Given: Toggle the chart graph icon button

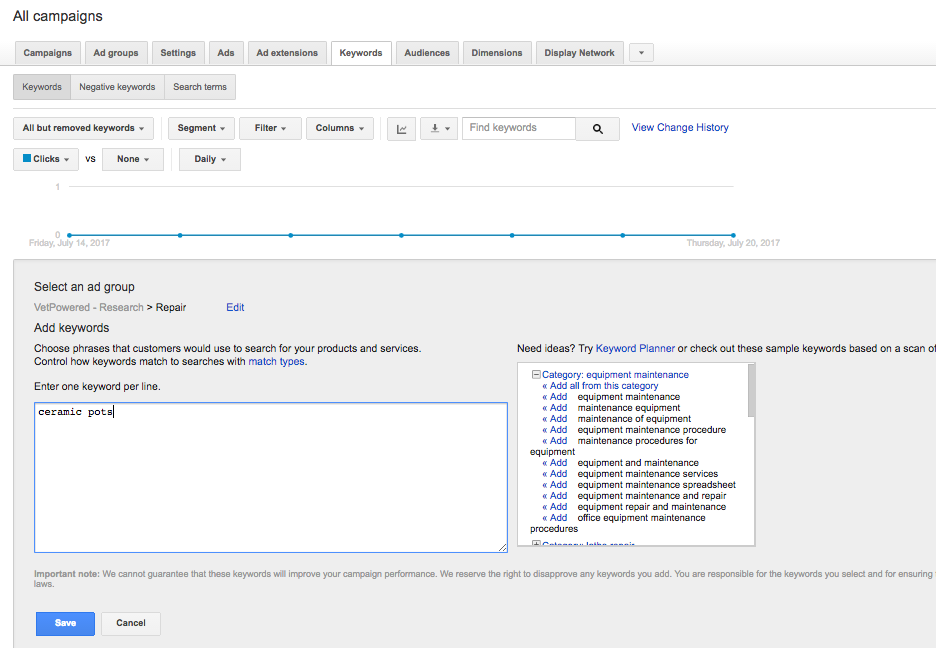Looking at the screenshot, I should [401, 129].
